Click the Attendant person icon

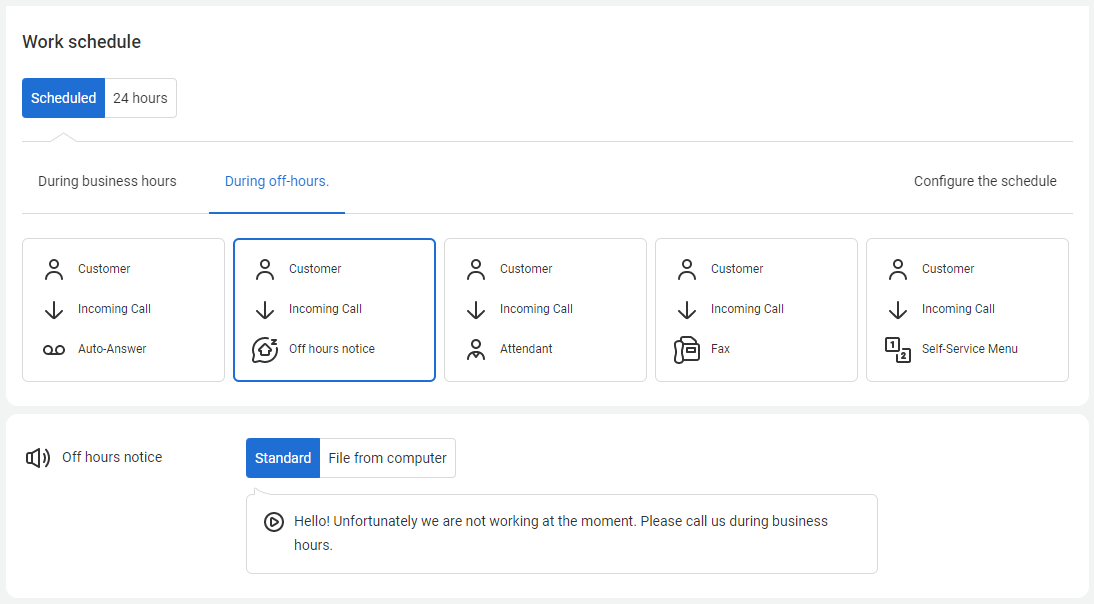[476, 349]
